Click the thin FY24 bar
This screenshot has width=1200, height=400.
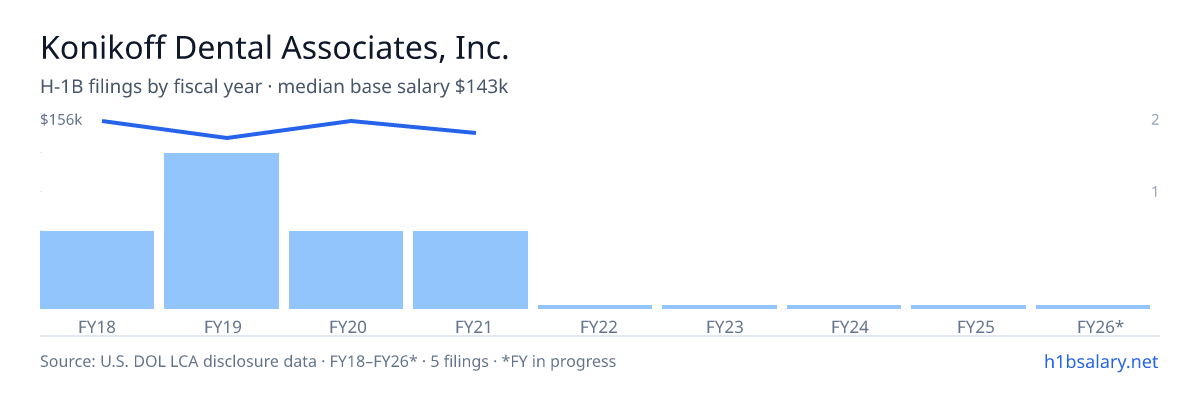click(x=844, y=307)
